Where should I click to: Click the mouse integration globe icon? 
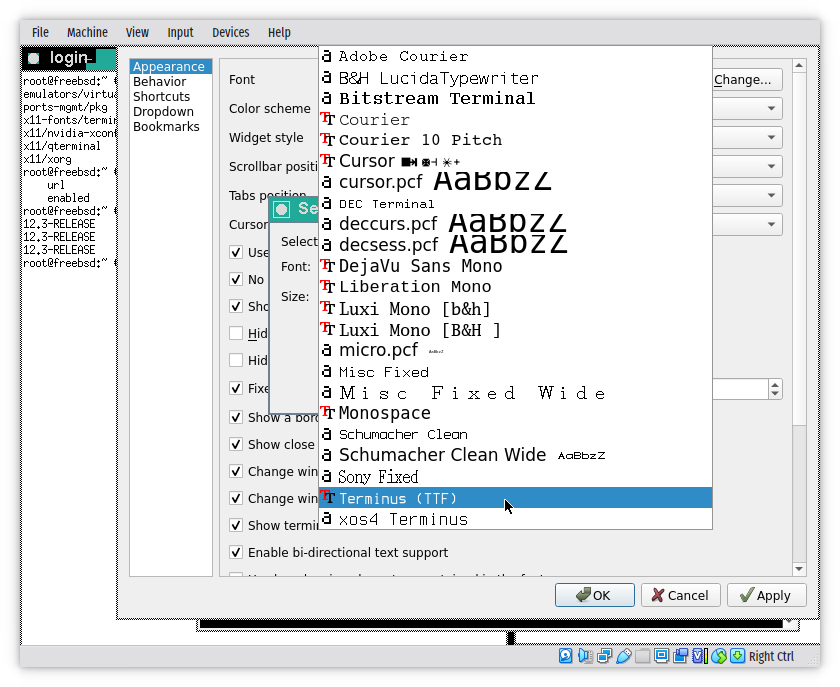coord(718,656)
